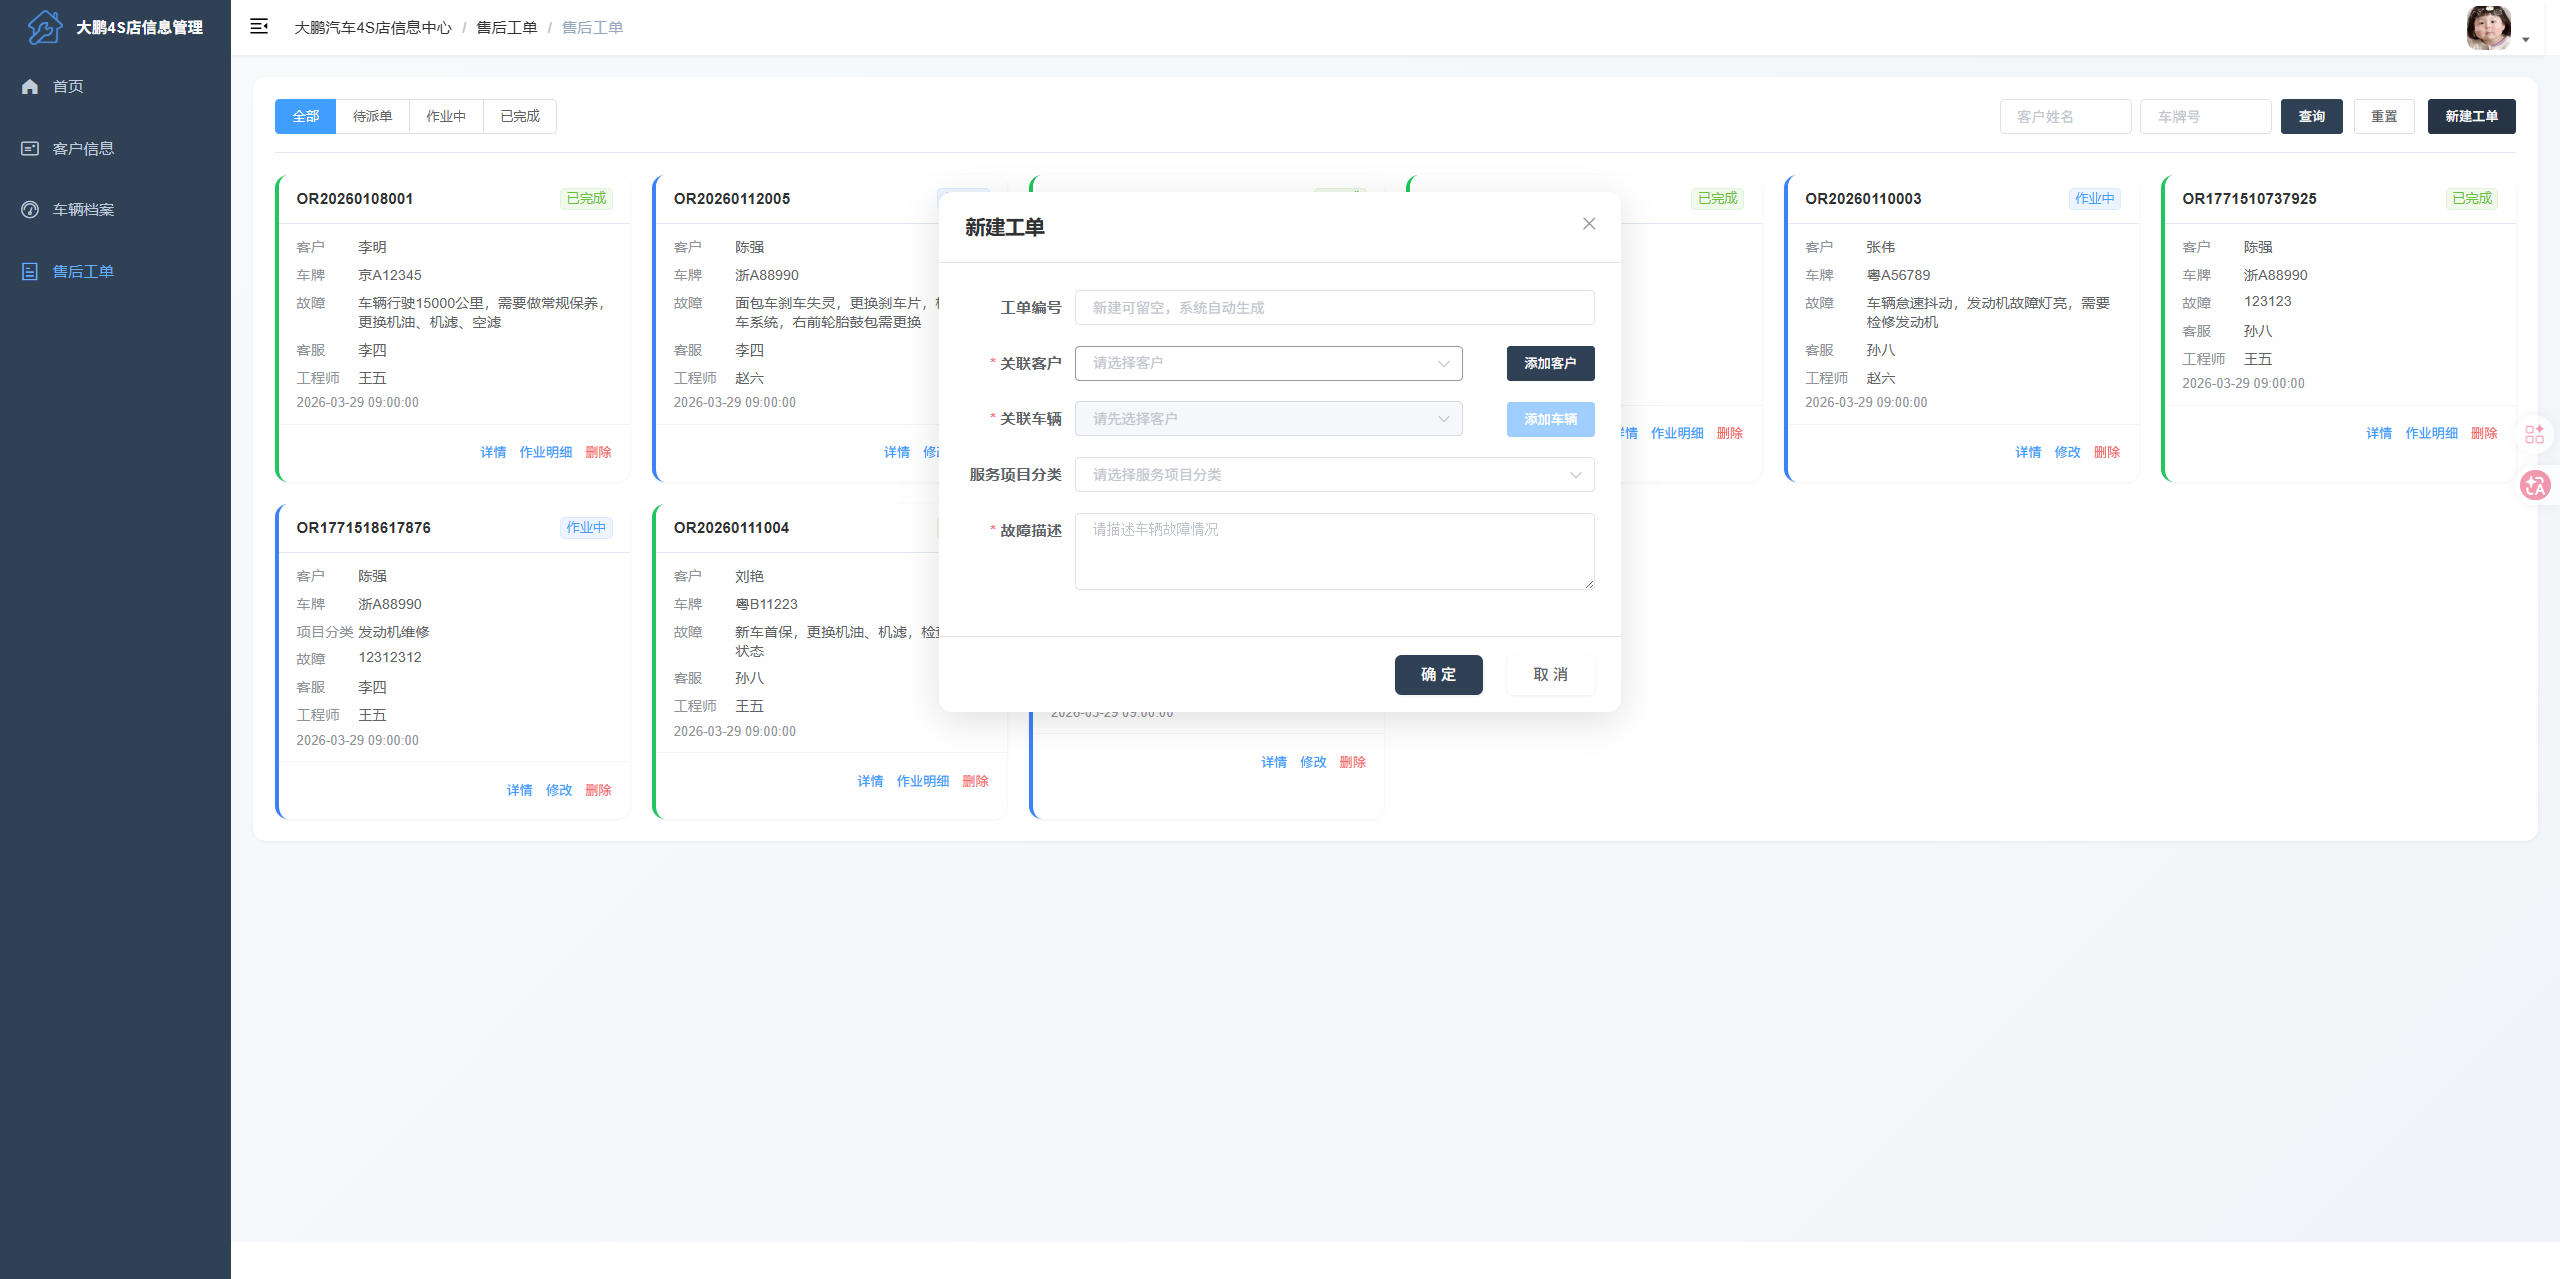
Task: Click breadcrumb 大鹏汽车4S店信息中心
Action: [373, 27]
